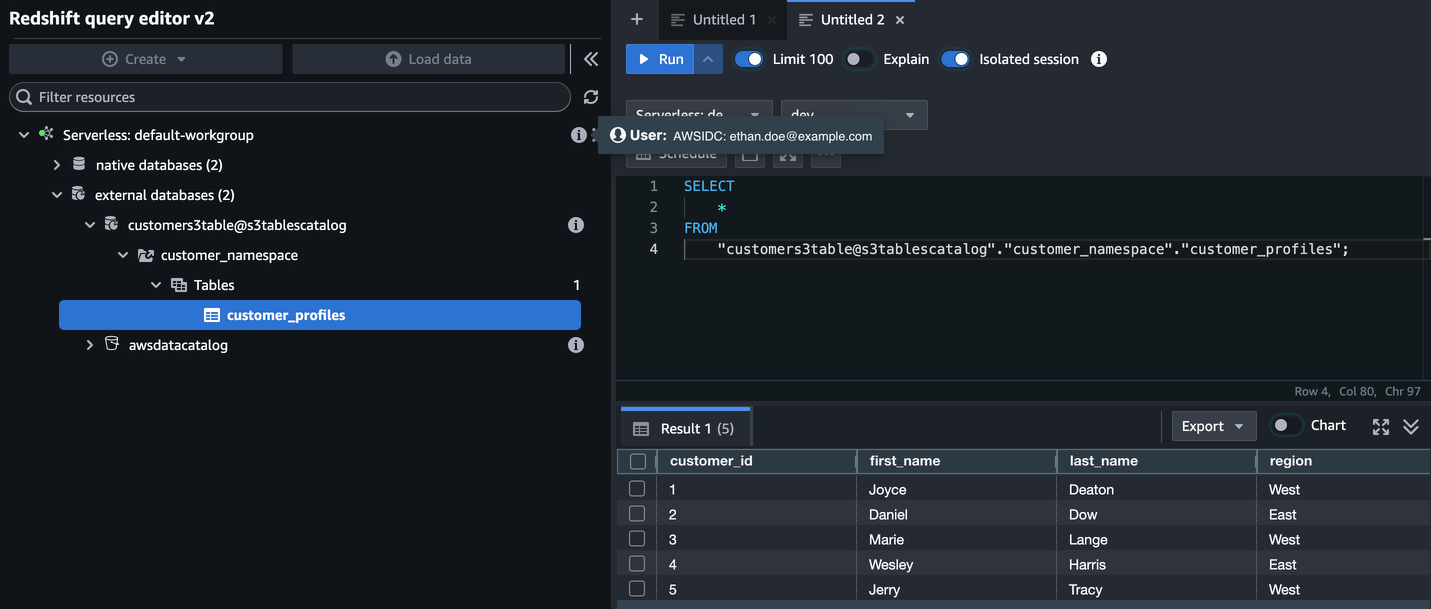Image resolution: width=1431 pixels, height=609 pixels.
Task: Open the Export dropdown
Action: (1214, 426)
